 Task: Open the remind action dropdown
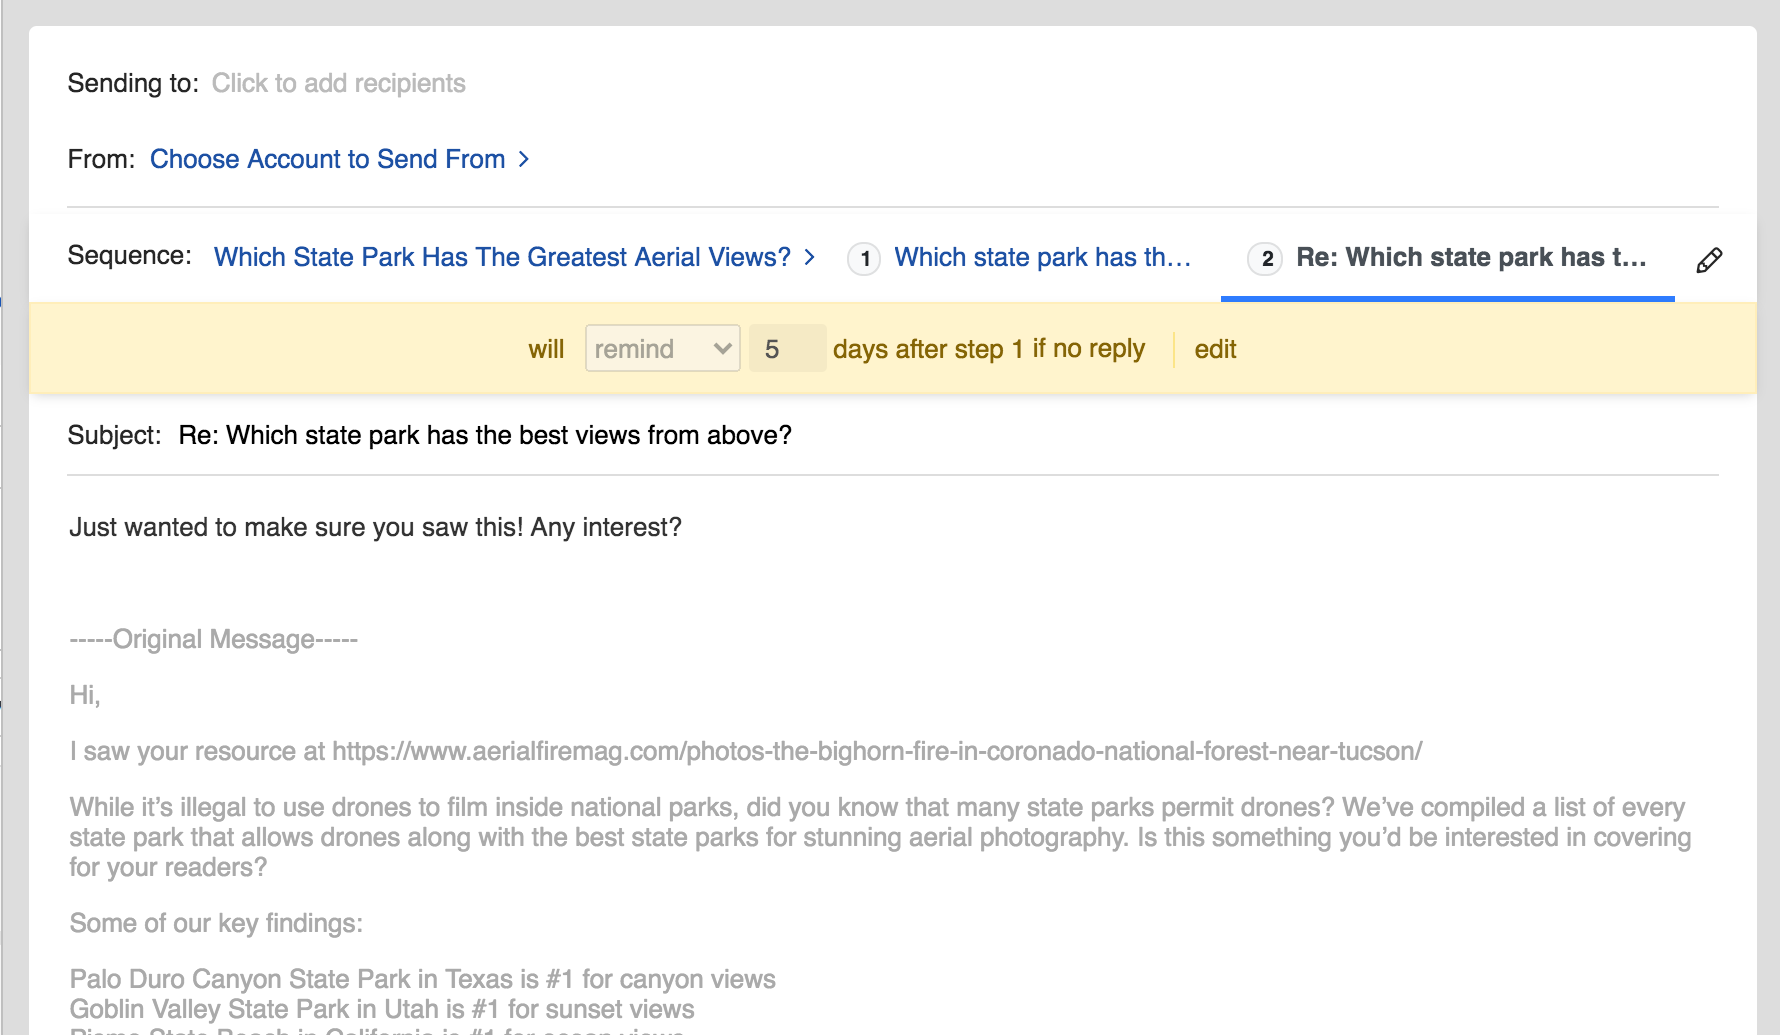662,349
